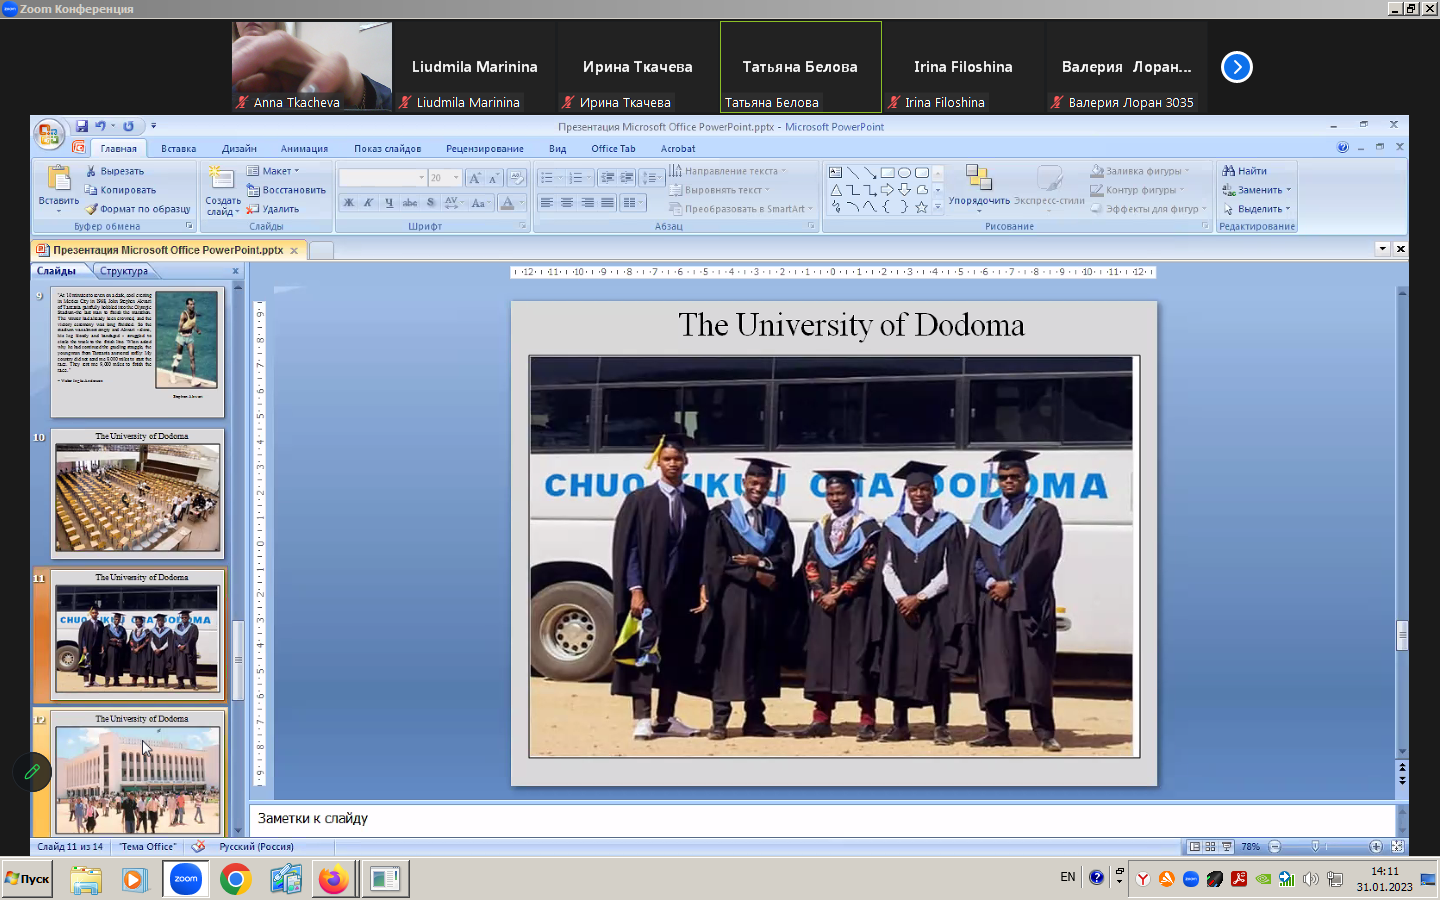This screenshot has height=900, width=1440.
Task: Activate Формат по образцу painter
Action: [x=137, y=209]
